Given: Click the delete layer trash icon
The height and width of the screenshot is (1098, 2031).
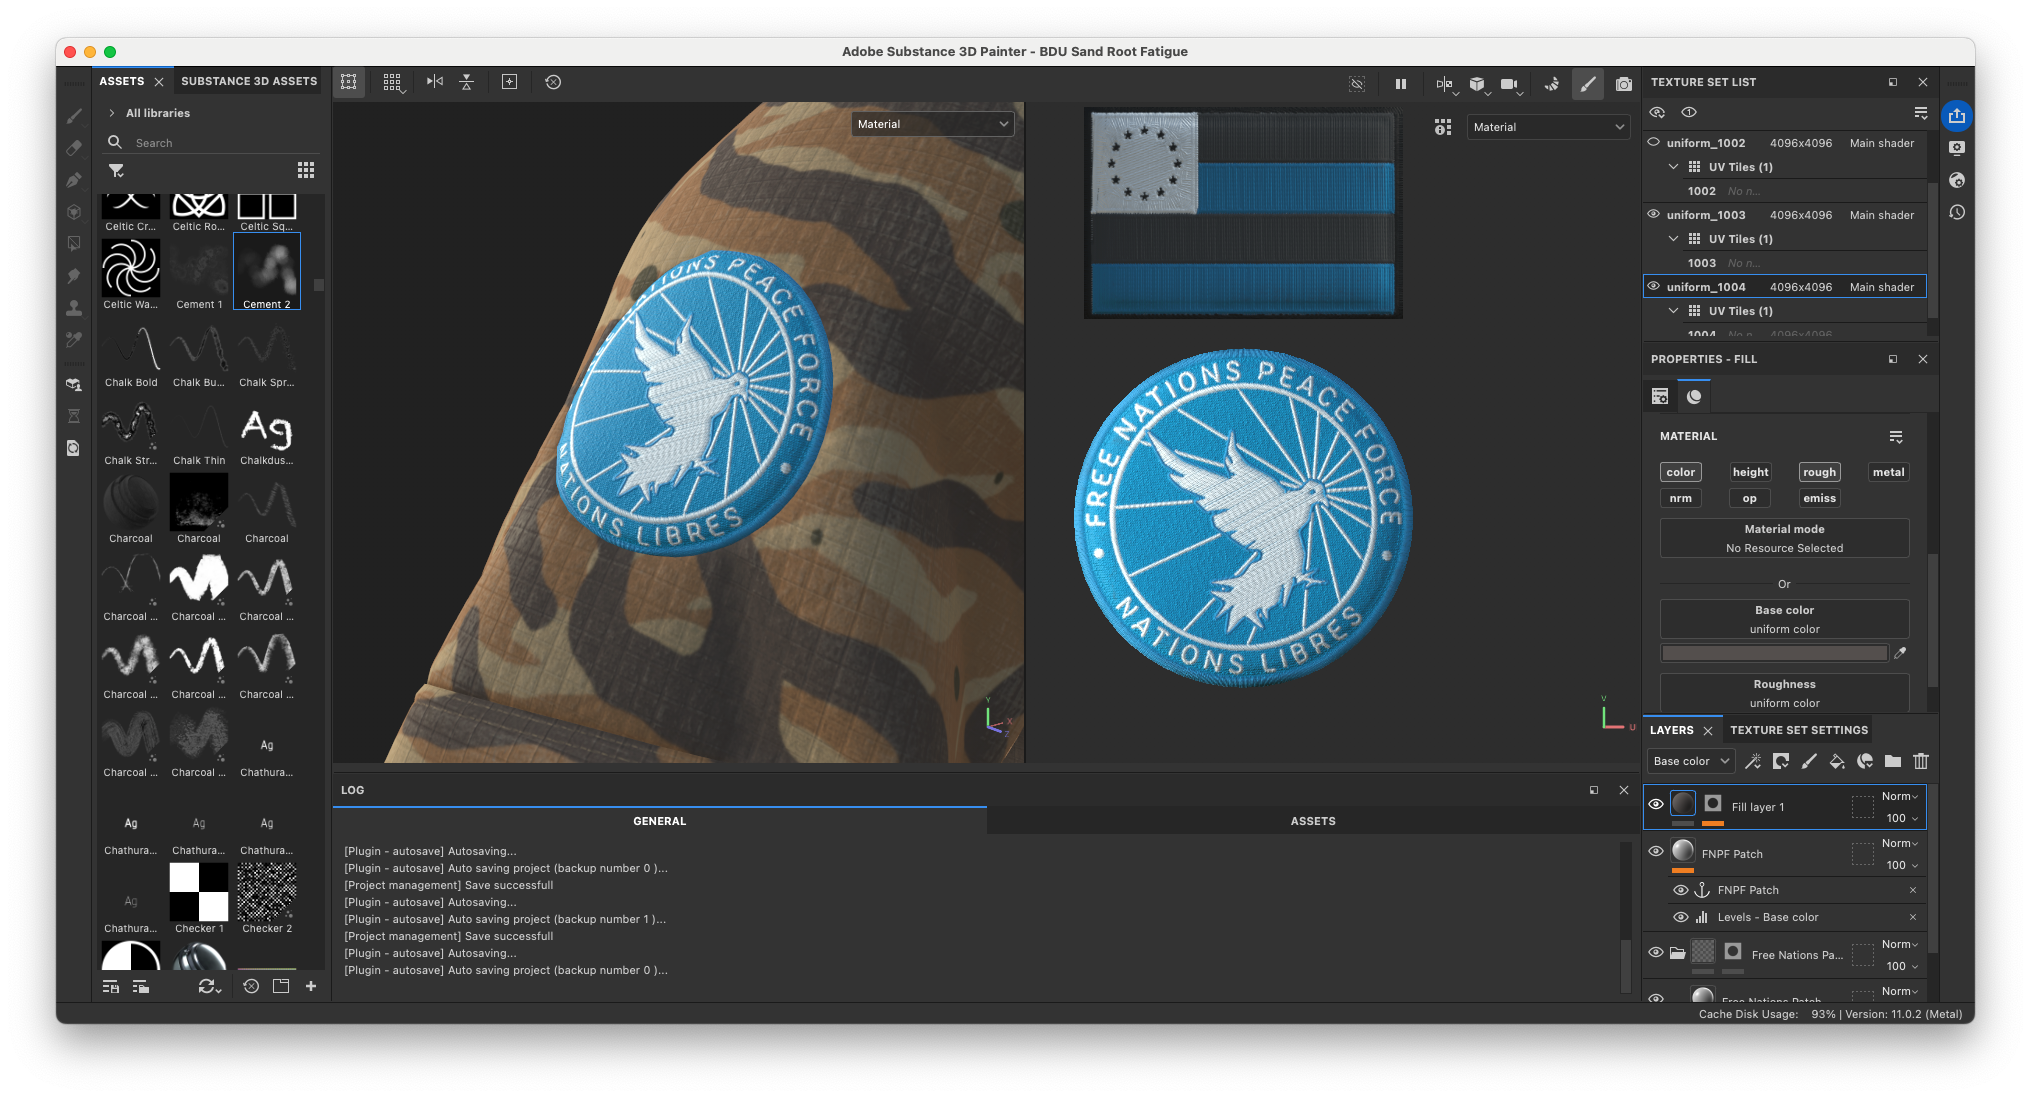Looking at the screenshot, I should (x=1921, y=761).
